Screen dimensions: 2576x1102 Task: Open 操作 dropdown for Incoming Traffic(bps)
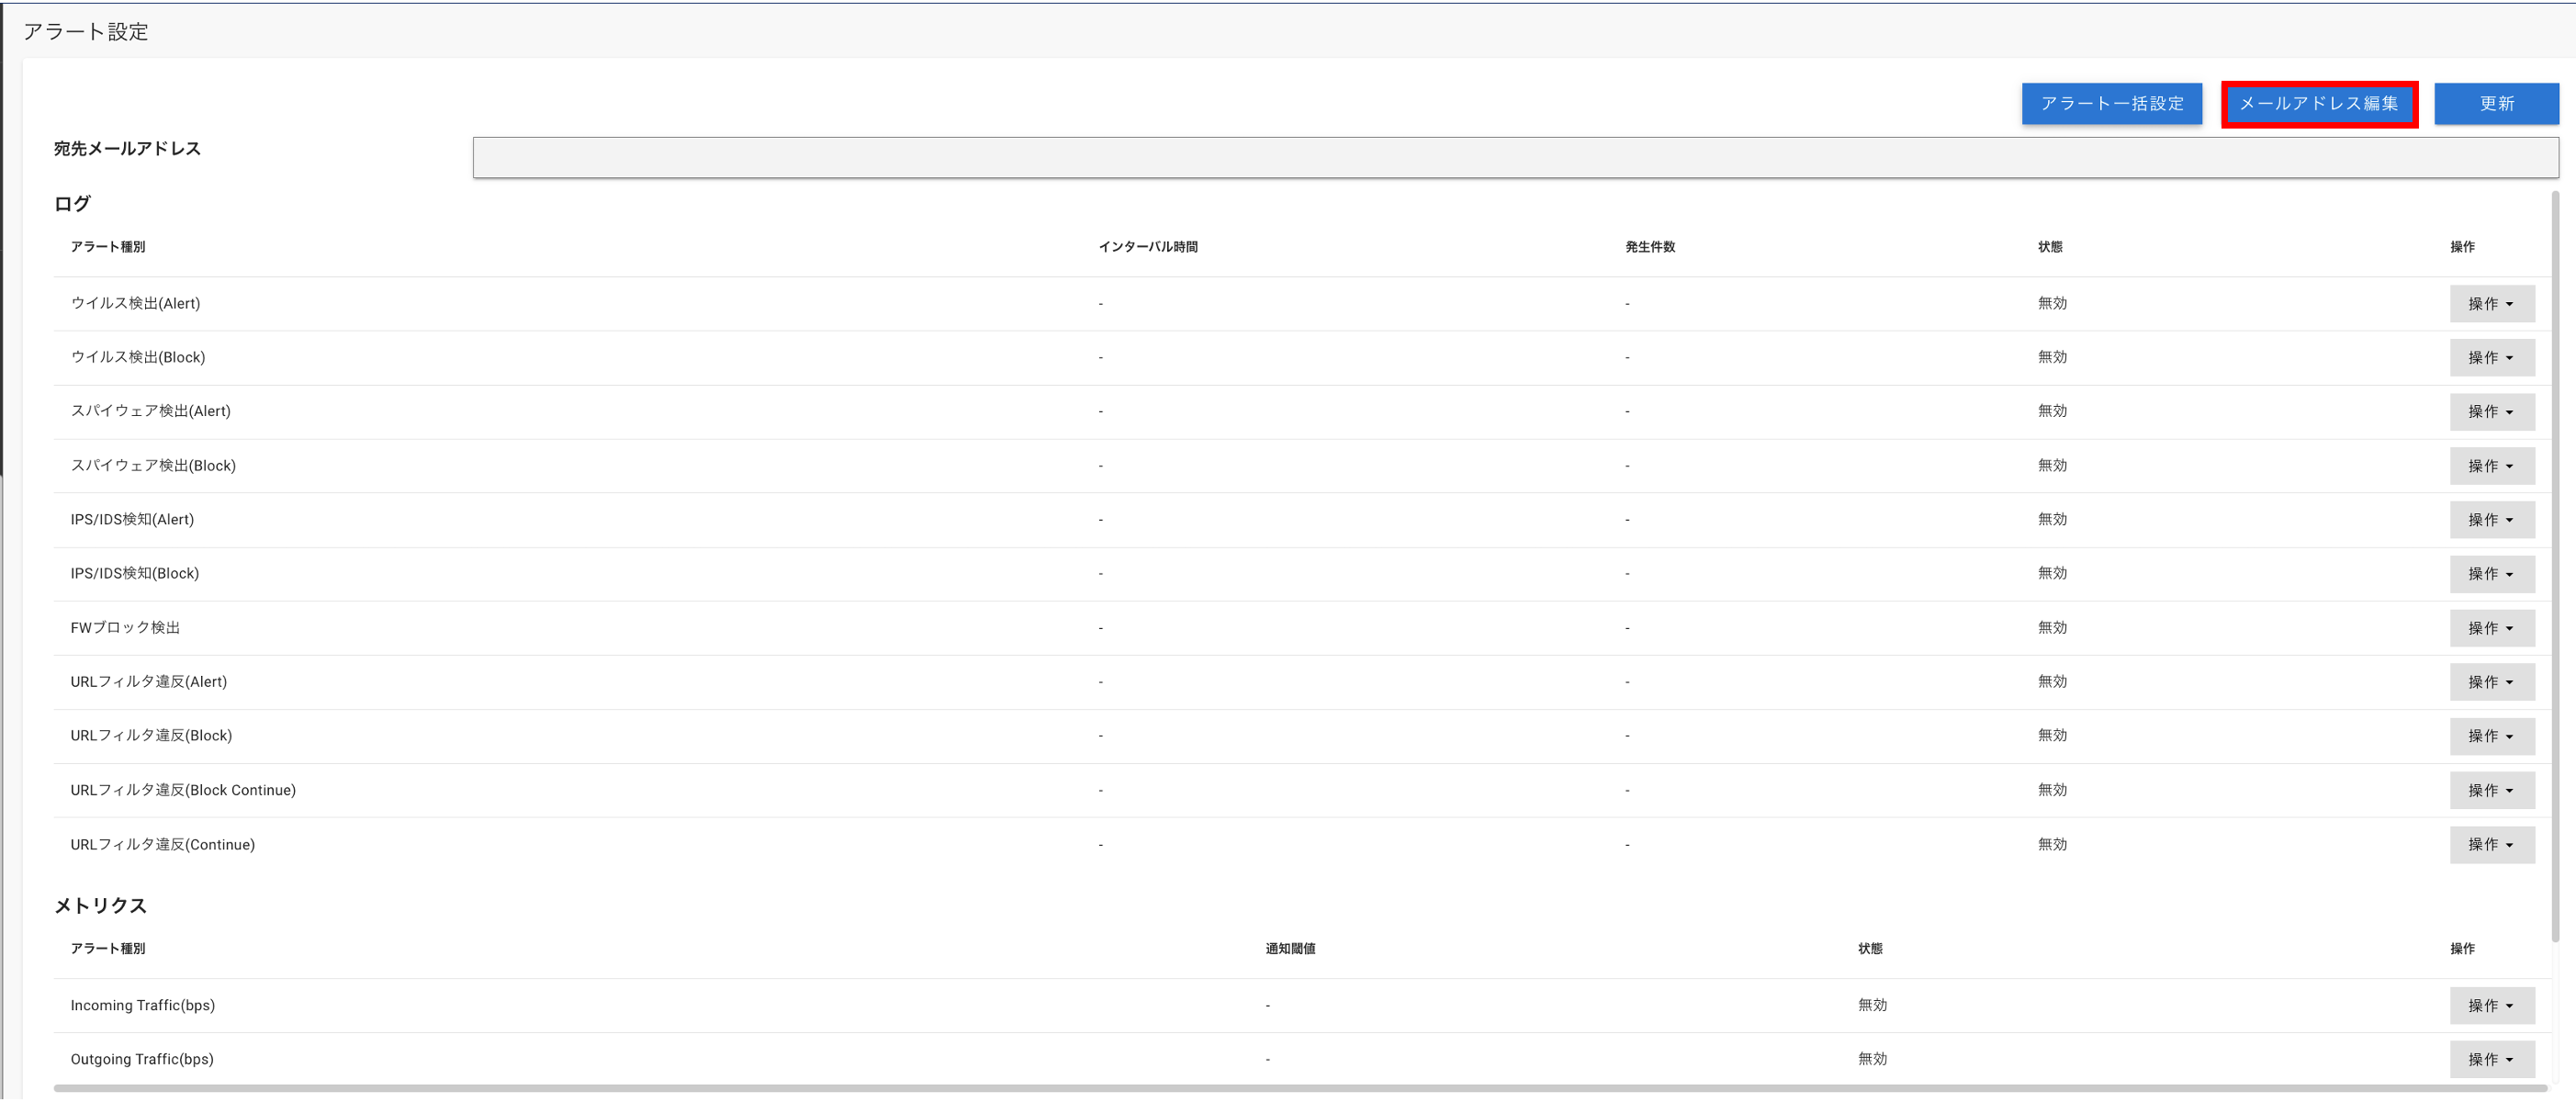point(2491,1006)
